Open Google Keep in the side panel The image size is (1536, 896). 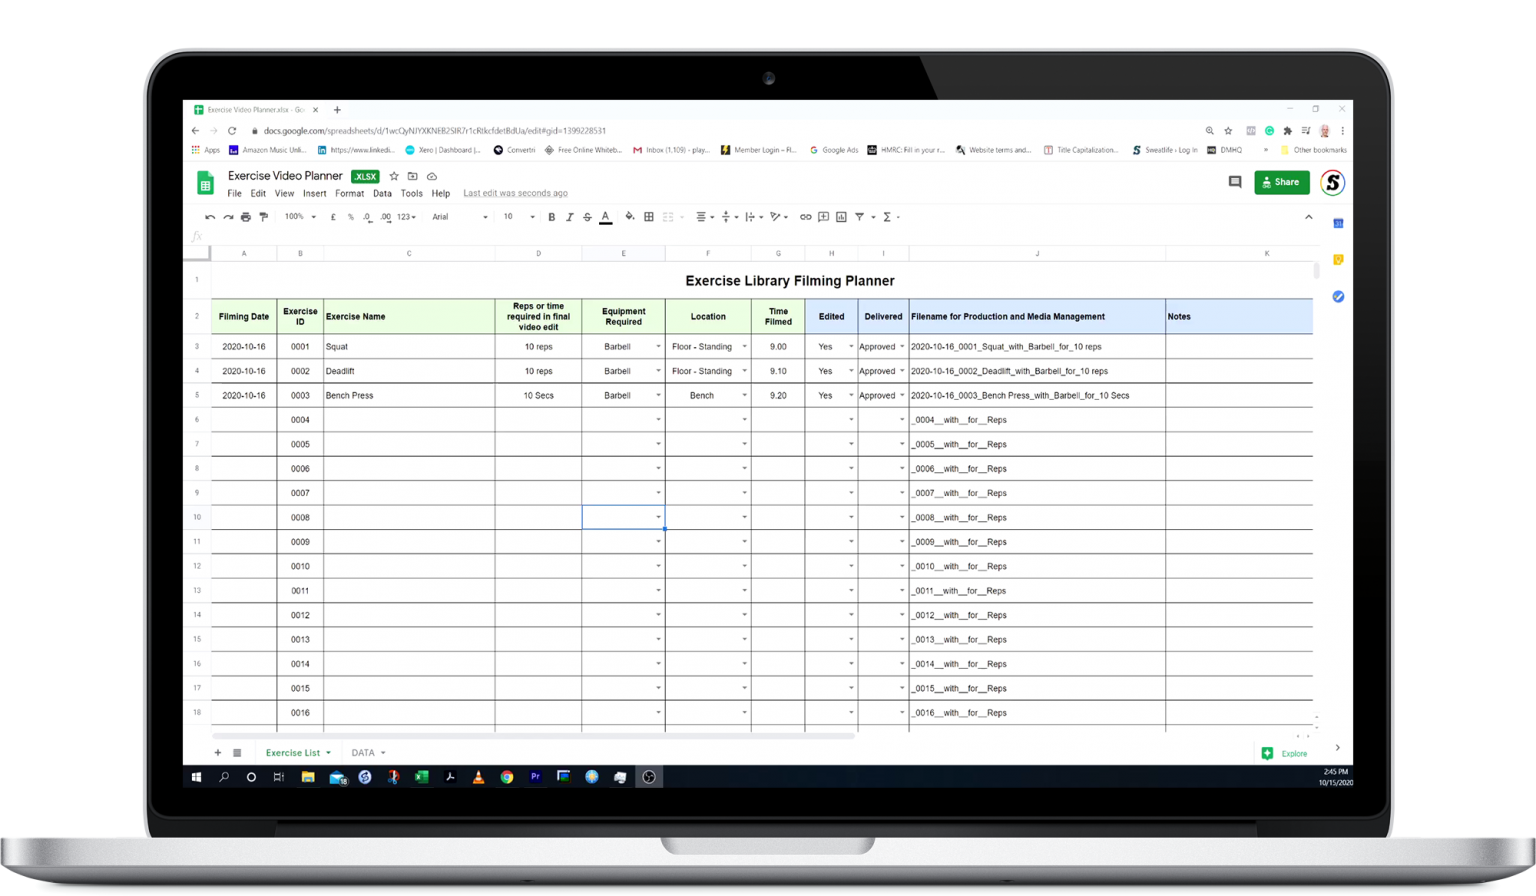pos(1337,259)
